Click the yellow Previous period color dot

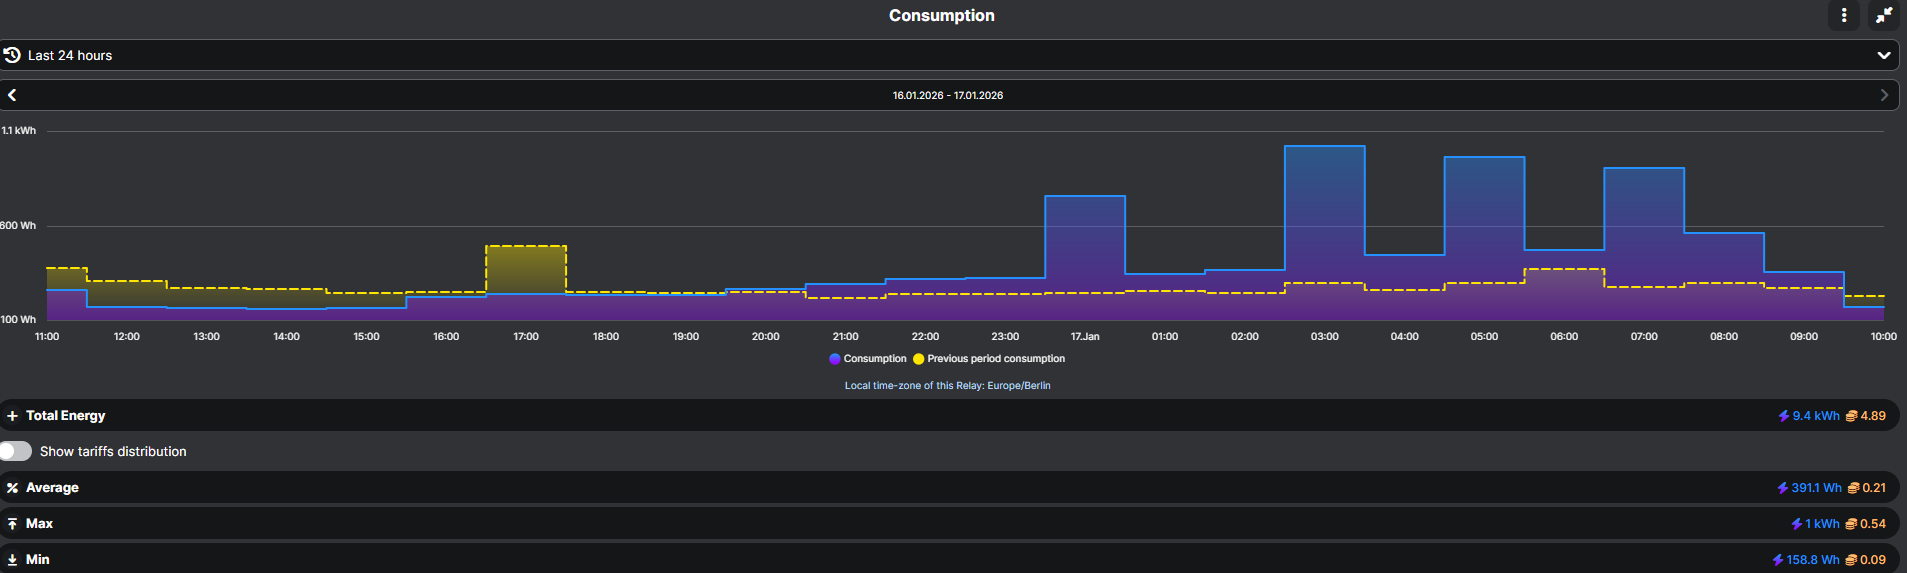click(918, 359)
